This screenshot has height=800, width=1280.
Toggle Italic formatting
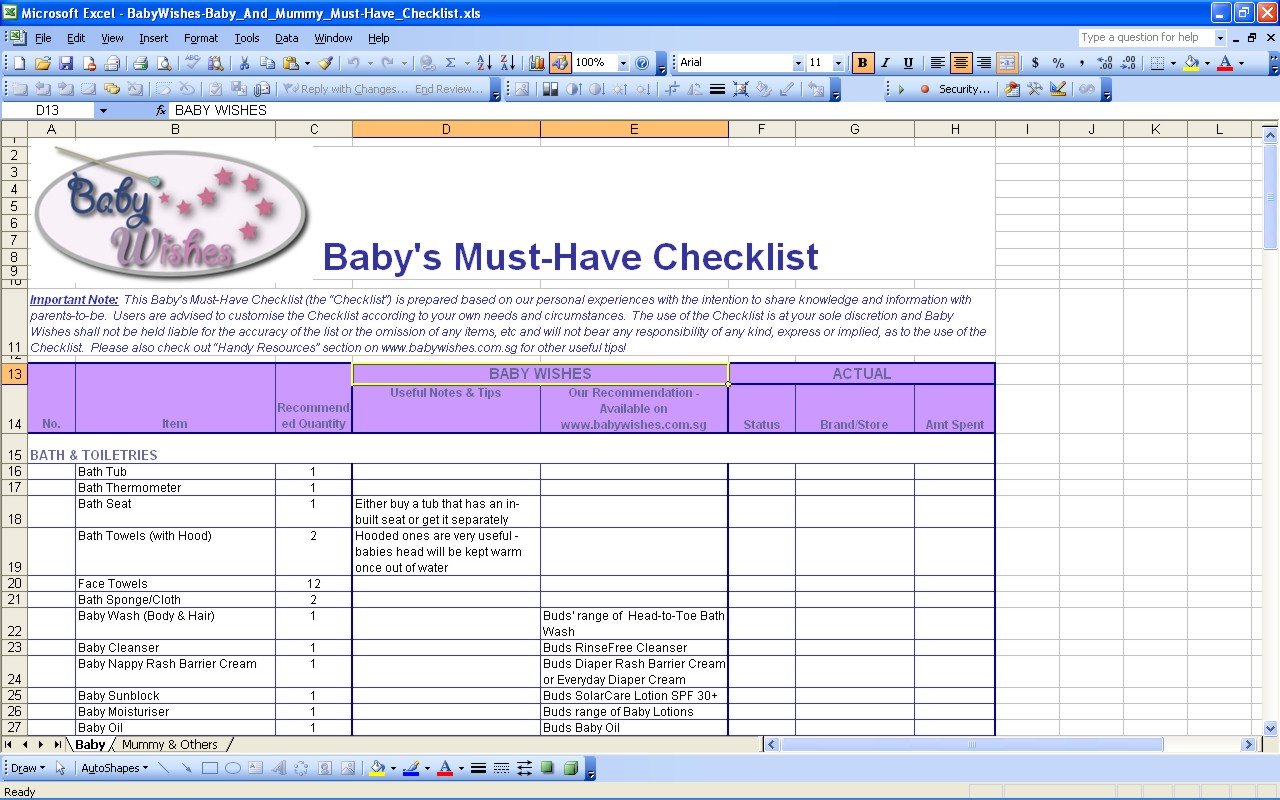(885, 63)
